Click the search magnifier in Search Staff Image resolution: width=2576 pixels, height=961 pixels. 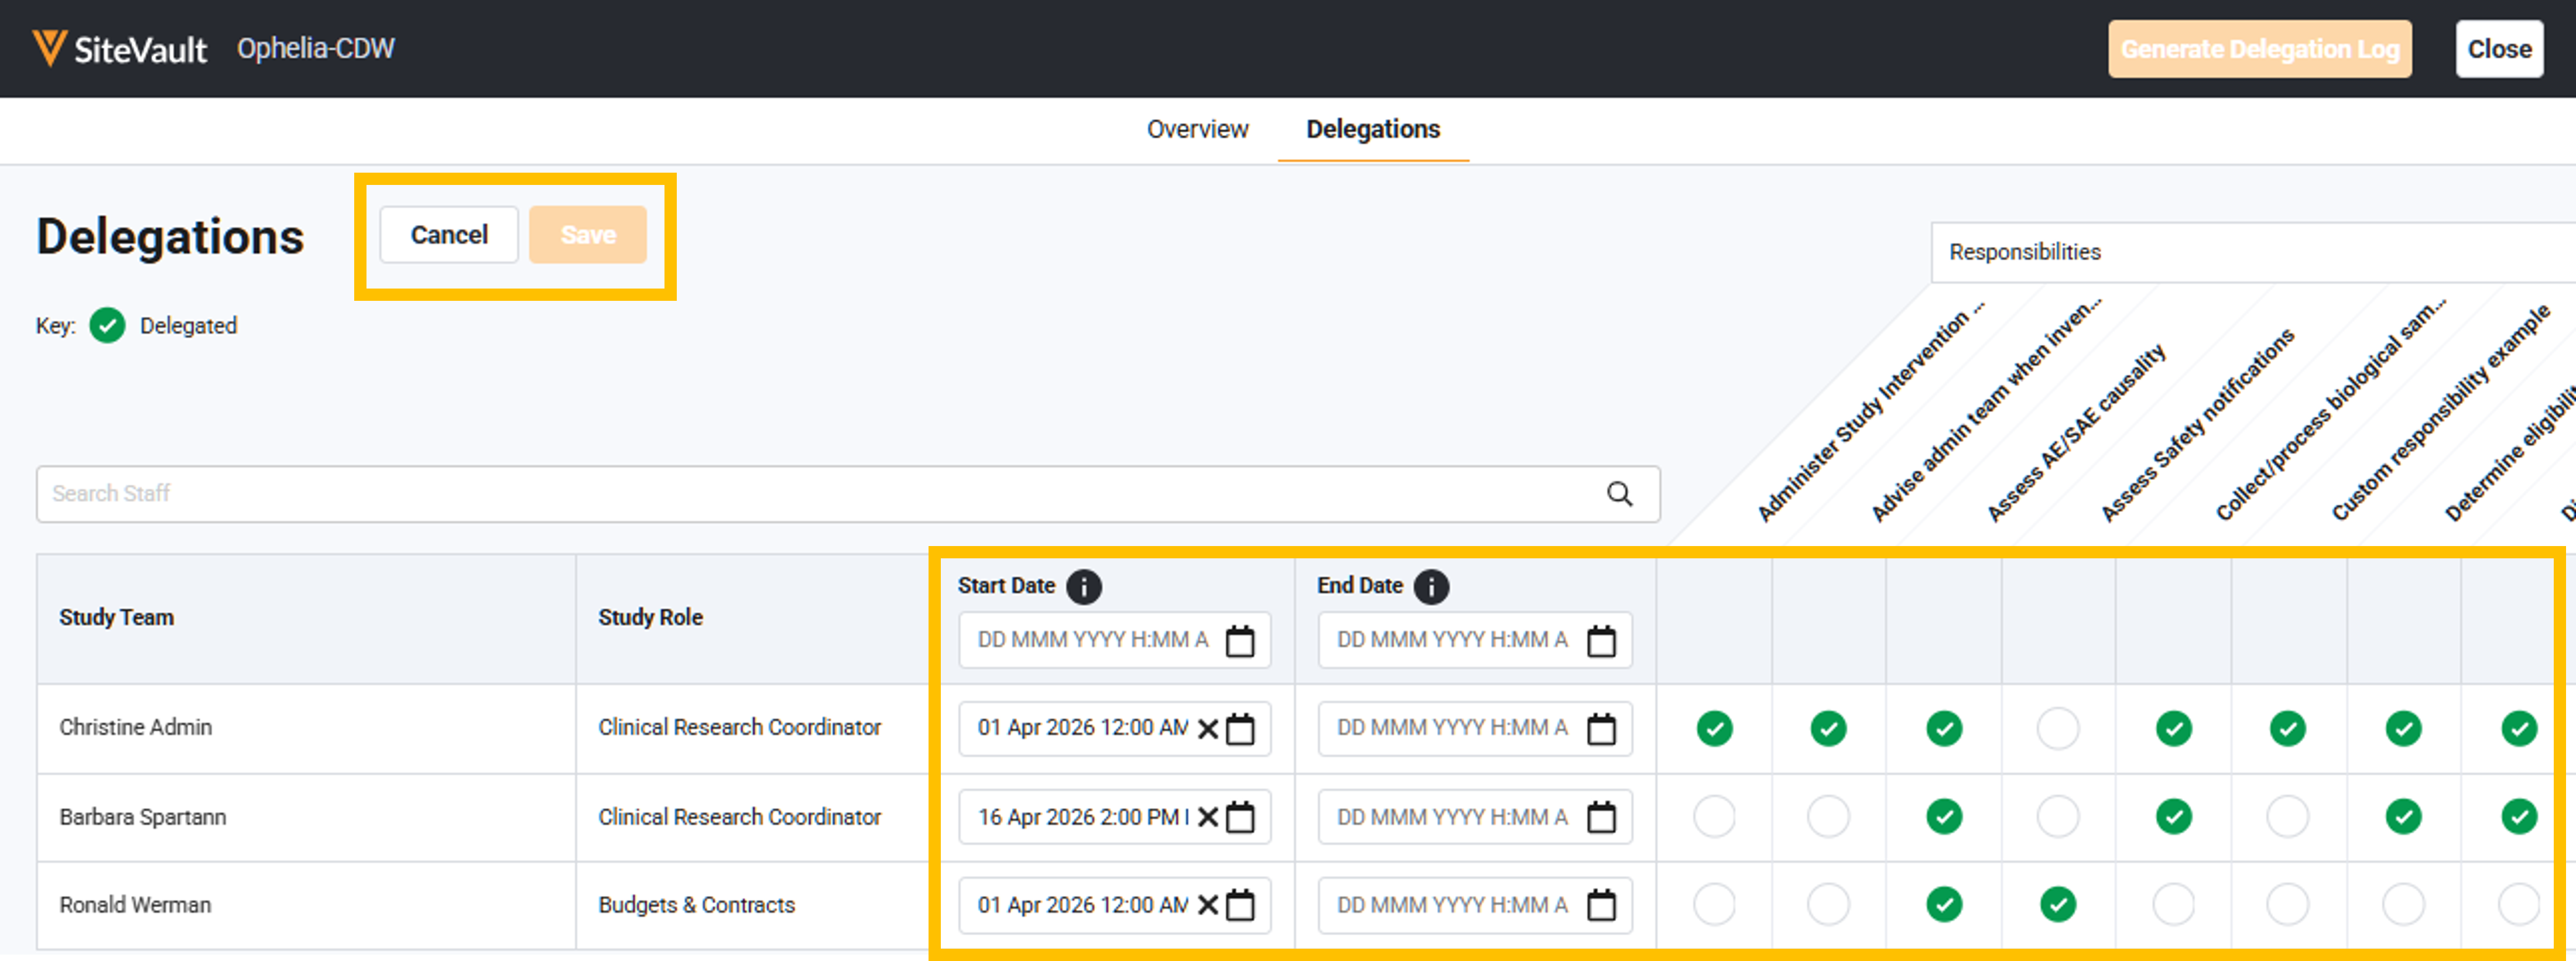point(1619,494)
